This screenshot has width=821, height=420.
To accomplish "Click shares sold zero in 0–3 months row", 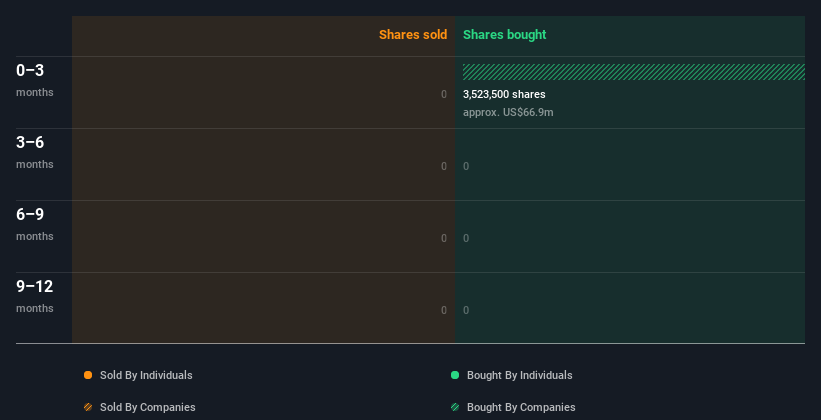I will 444,94.
